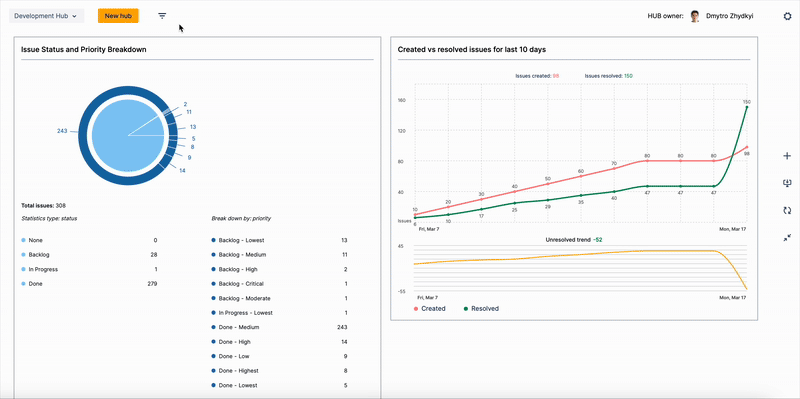Screen dimensions: 800x399
Task: Click the light blue pie chart center
Action: tap(128, 135)
